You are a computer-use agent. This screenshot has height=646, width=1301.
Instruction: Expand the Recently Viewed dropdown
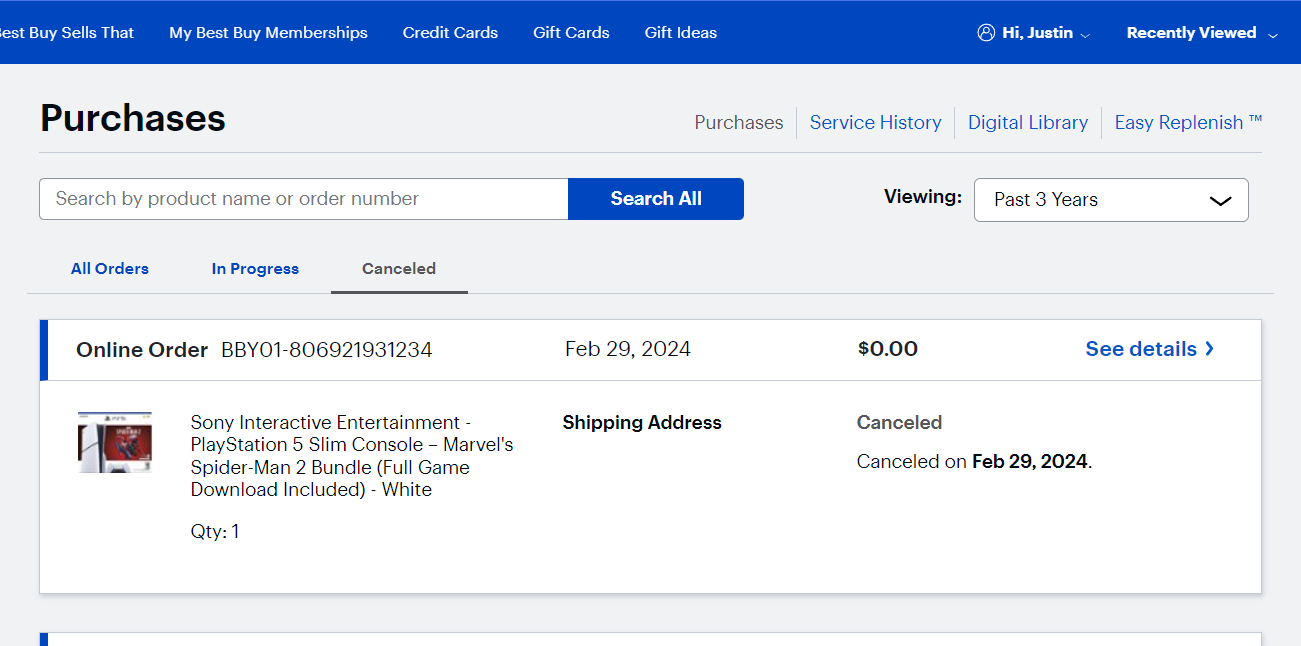coord(1202,33)
